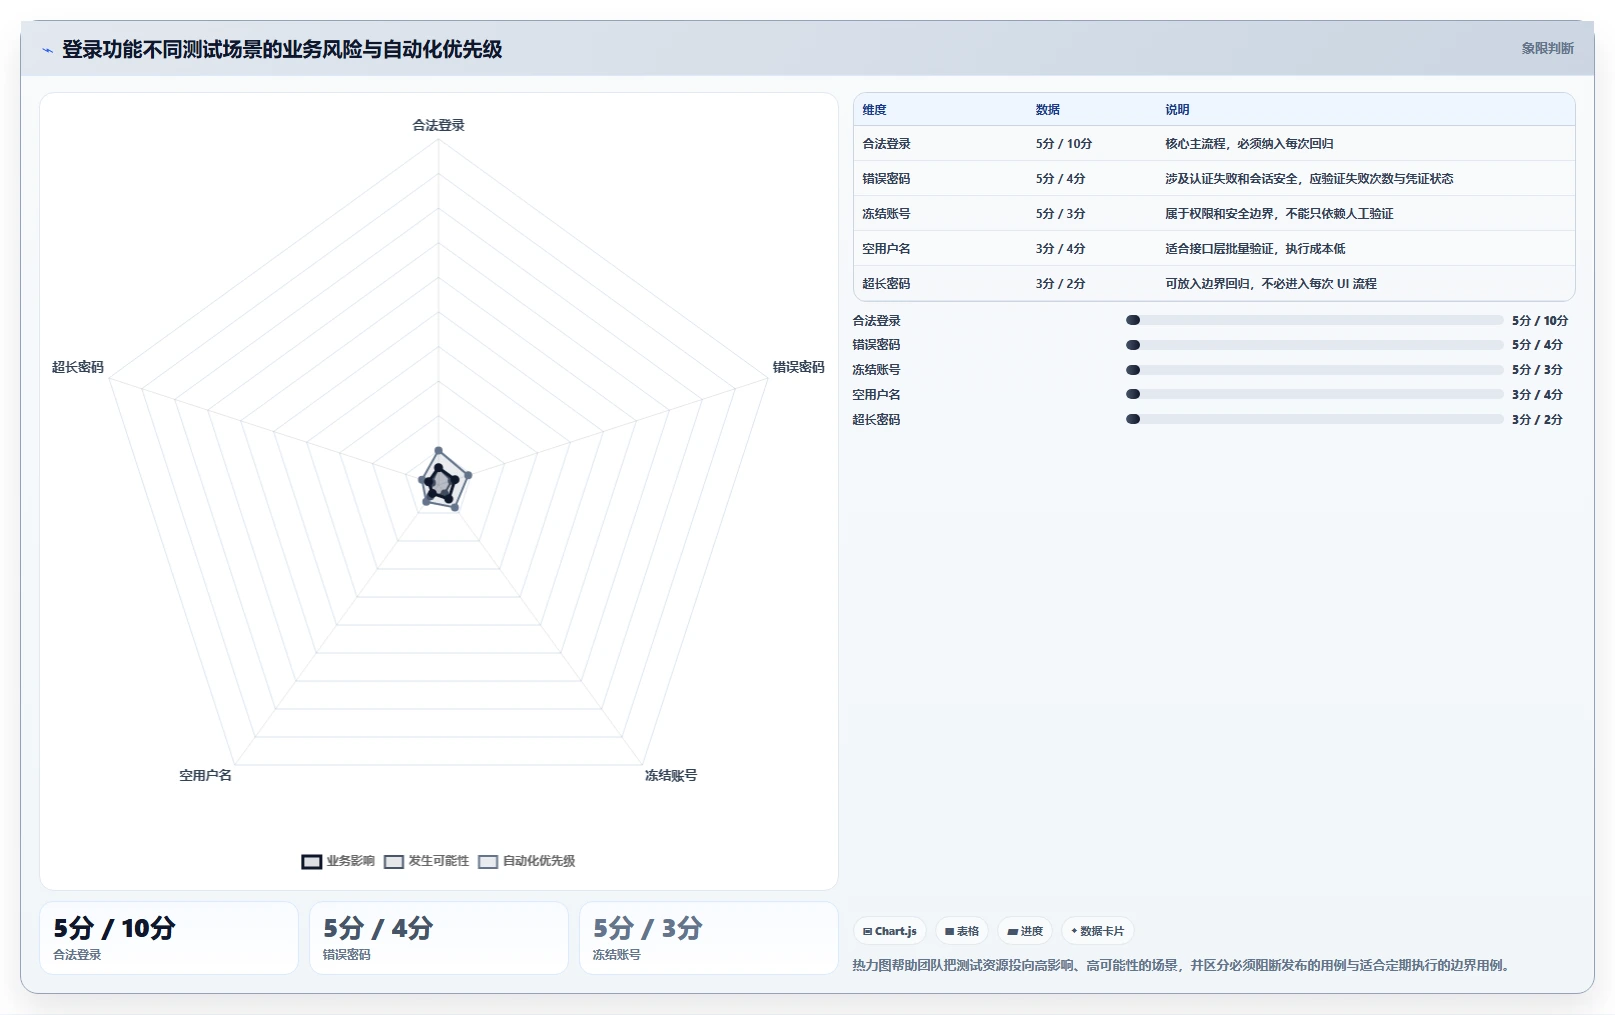Click the 超长密码 cell in the table
Image resolution: width=1615 pixels, height=1015 pixels.
(886, 284)
